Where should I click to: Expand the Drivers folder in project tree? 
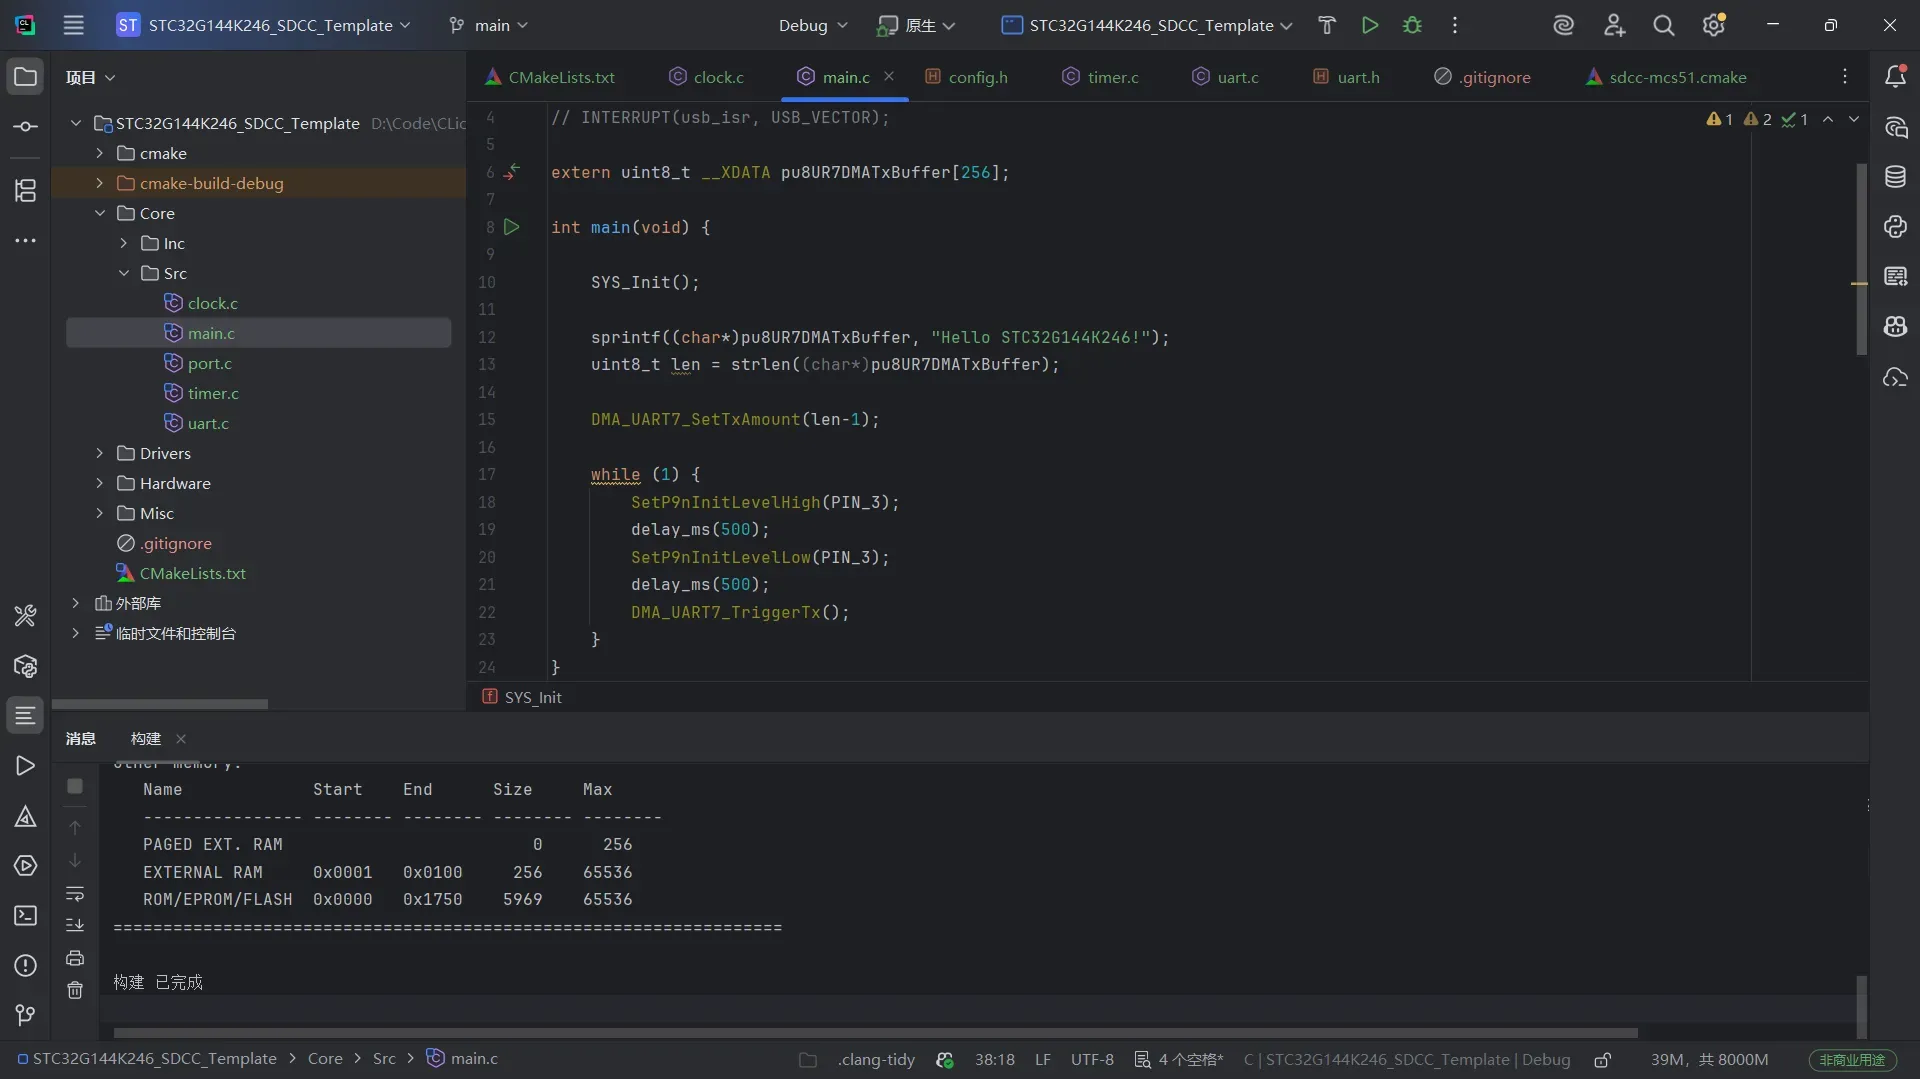click(x=100, y=453)
